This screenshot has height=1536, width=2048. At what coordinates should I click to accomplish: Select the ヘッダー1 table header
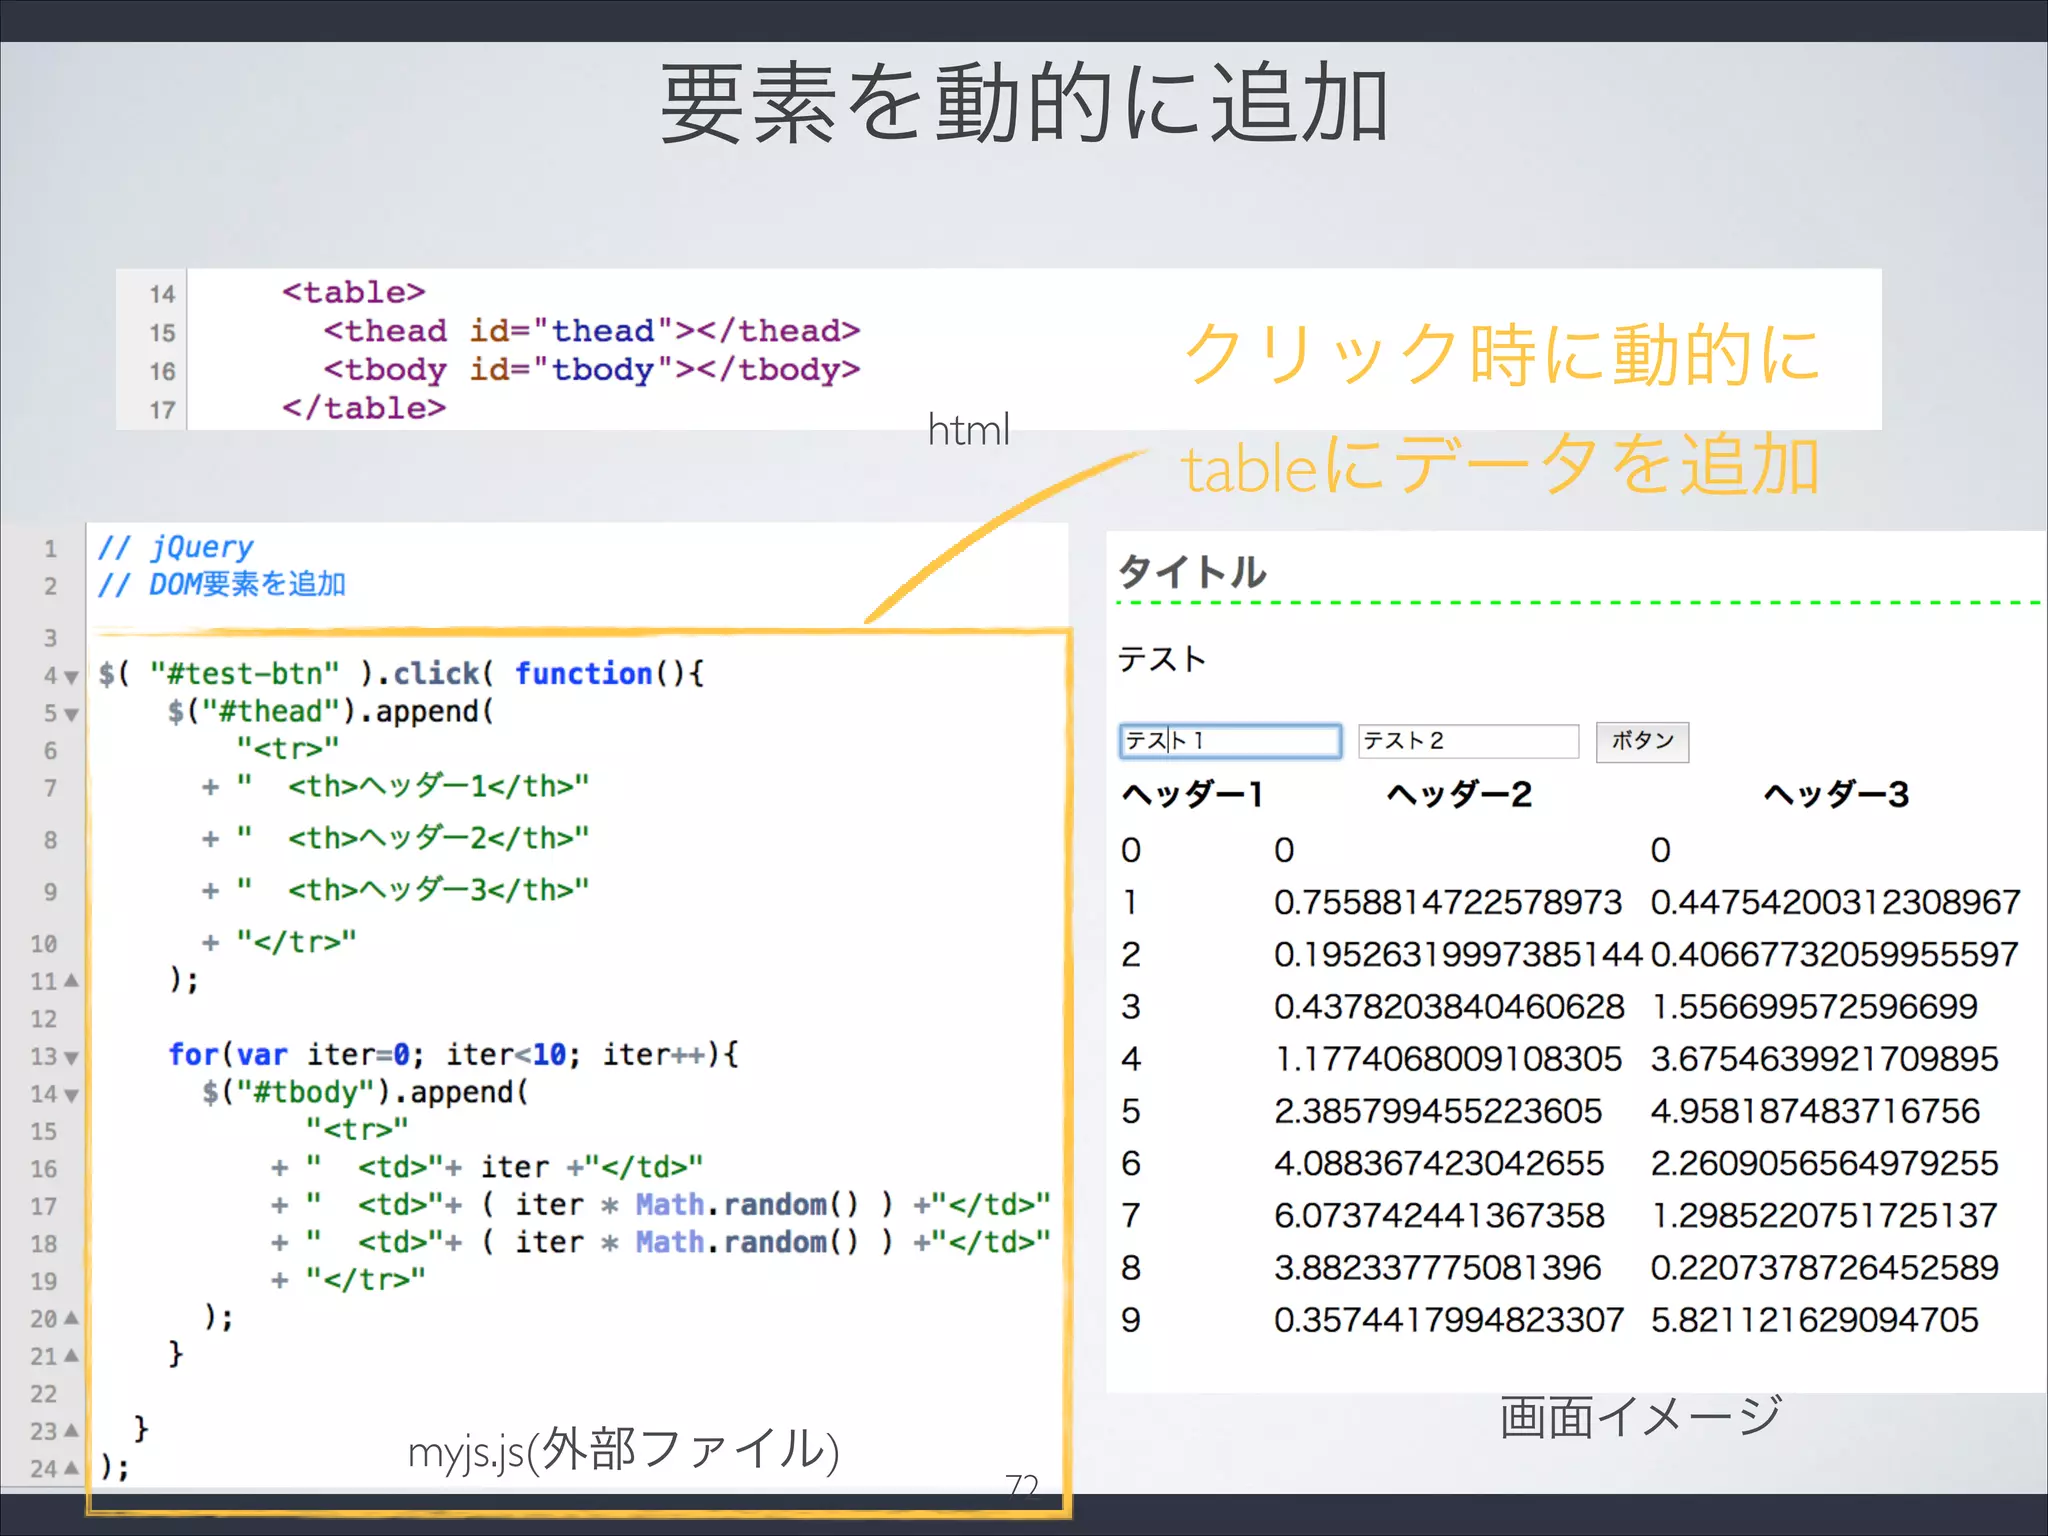click(x=1193, y=795)
